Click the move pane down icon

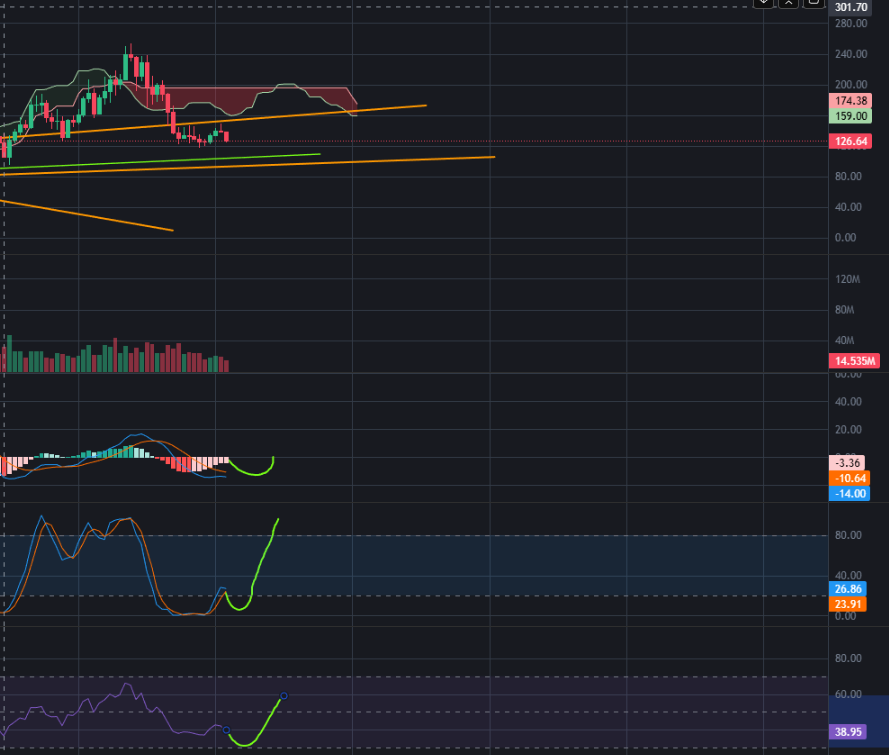763,3
